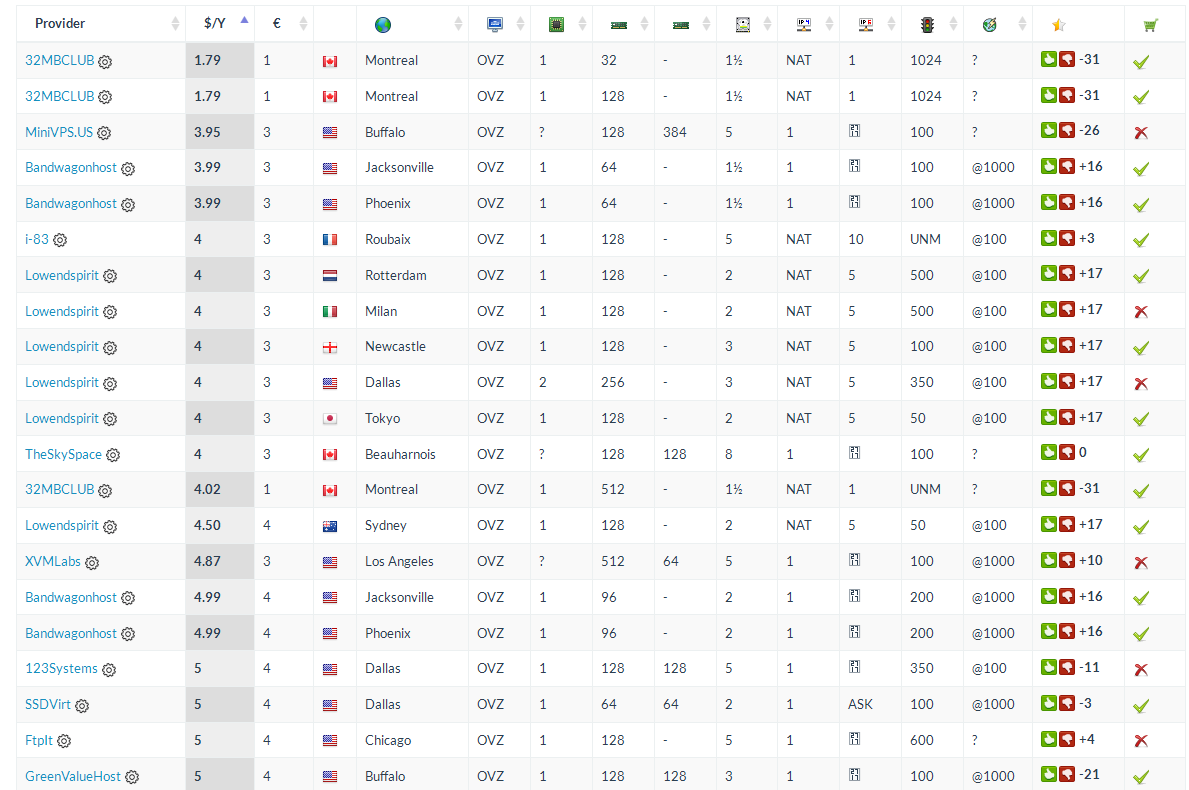The width and height of the screenshot is (1189, 790).
Task: Thumbs up the Lowendspirit Sydney offer
Action: point(1049,524)
